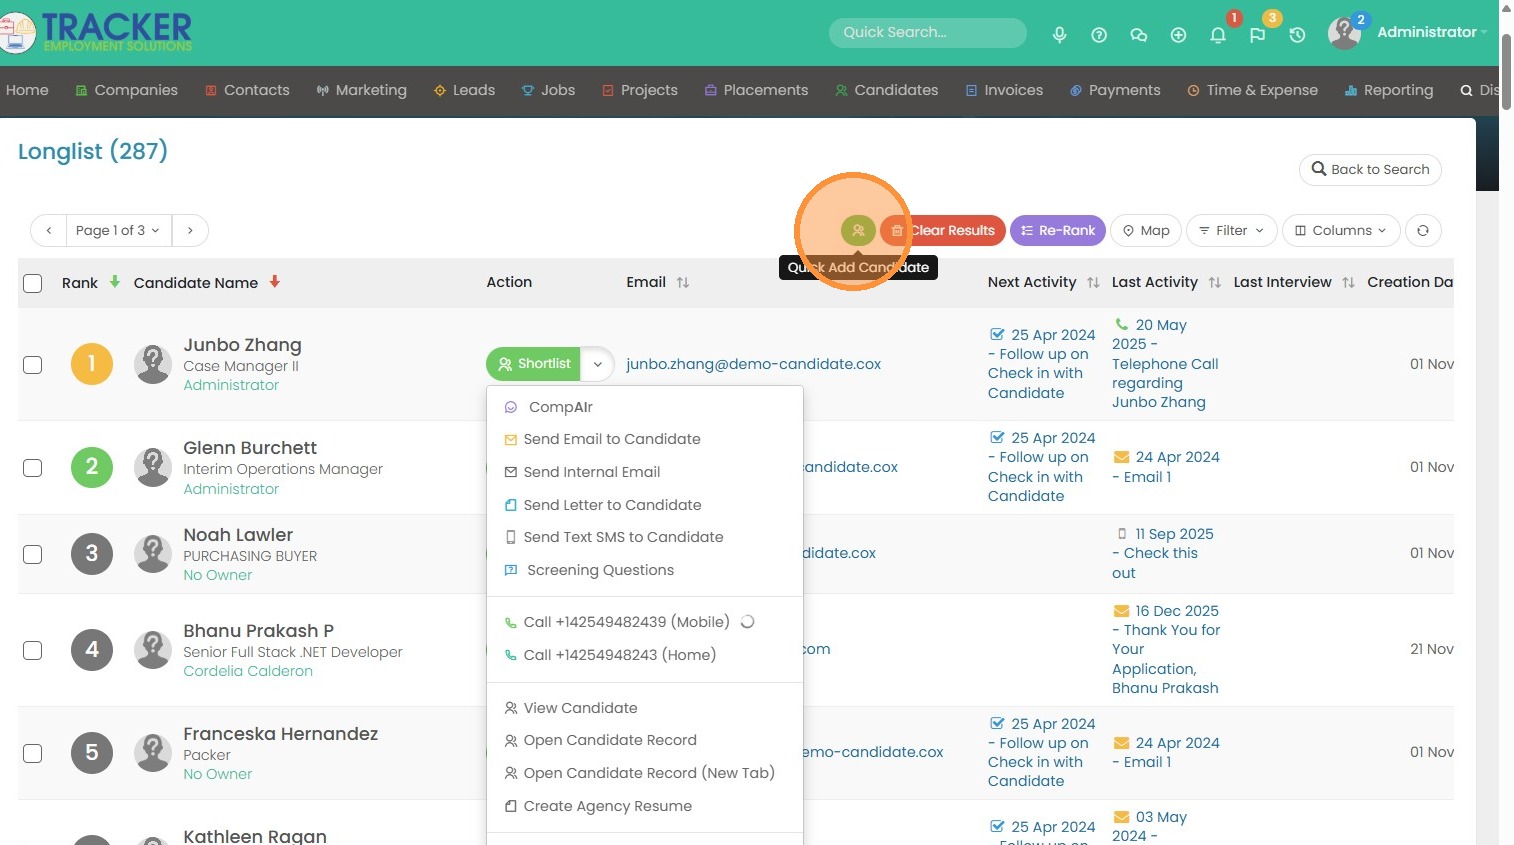
Task: Check the box for Glenn Burchett
Action: 33,468
